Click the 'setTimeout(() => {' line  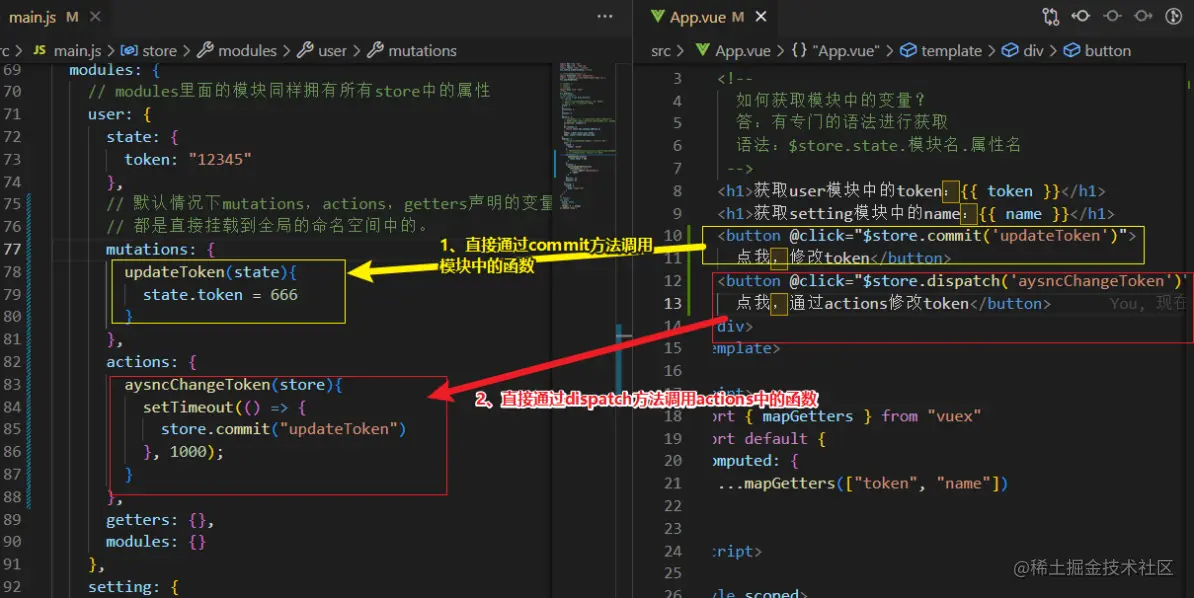tap(225, 407)
